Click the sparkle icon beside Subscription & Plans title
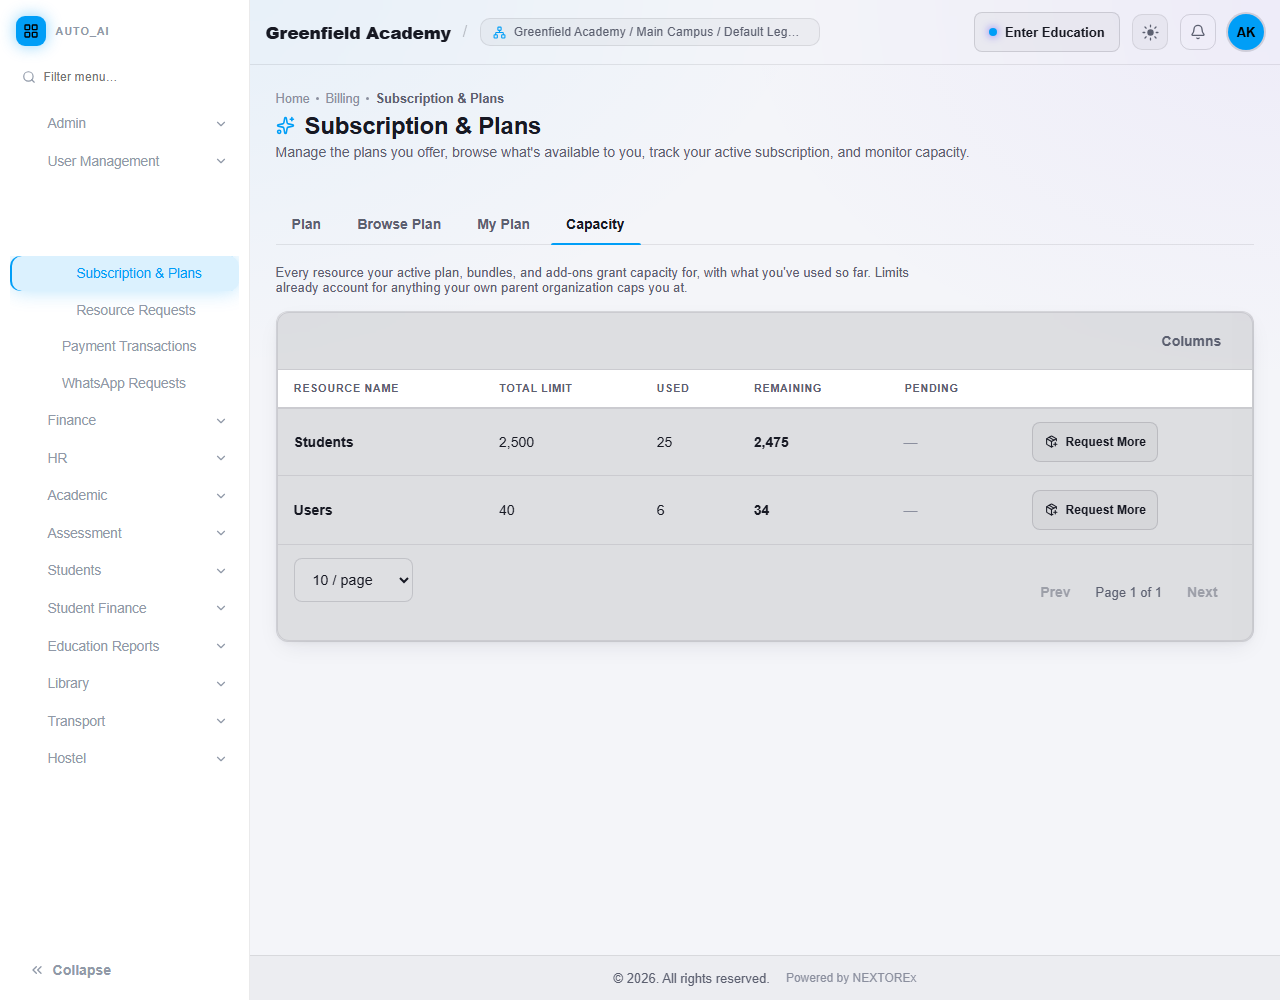This screenshot has height=1000, width=1280. pos(286,126)
